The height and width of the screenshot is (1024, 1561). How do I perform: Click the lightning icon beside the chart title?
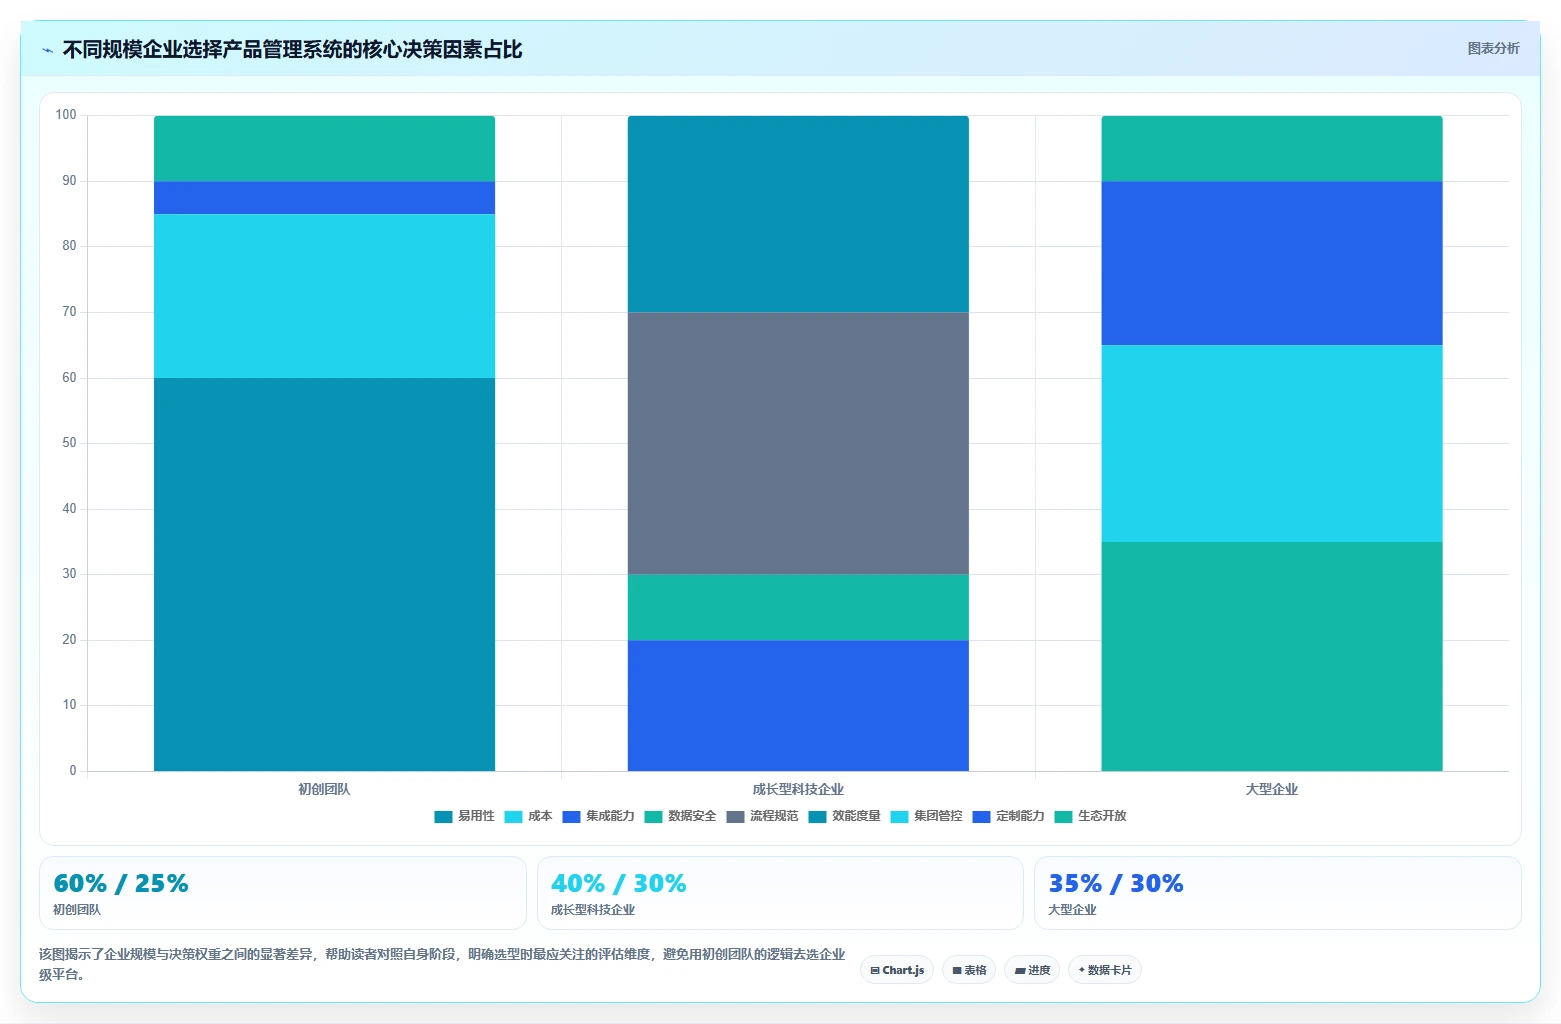(x=47, y=50)
